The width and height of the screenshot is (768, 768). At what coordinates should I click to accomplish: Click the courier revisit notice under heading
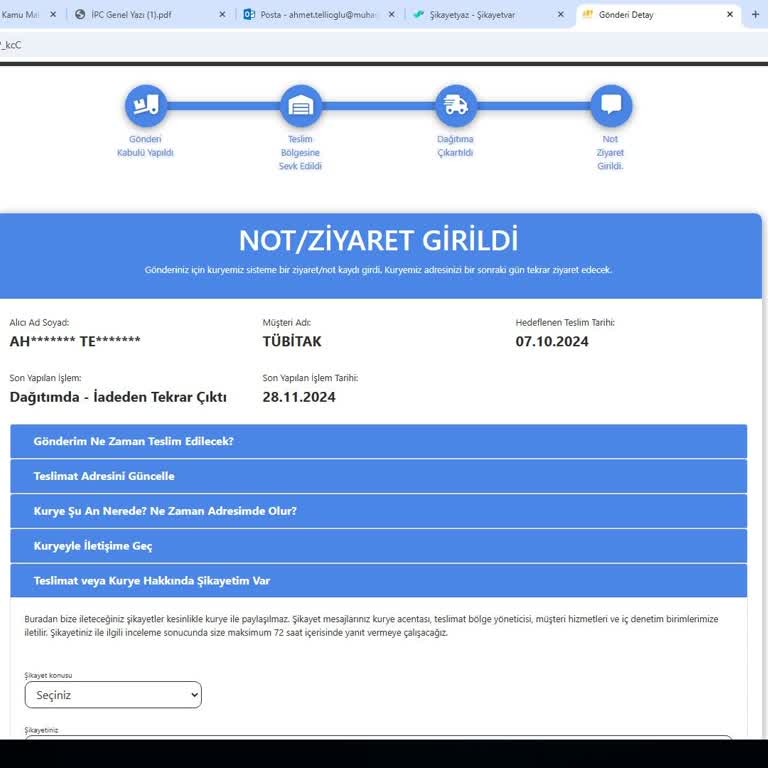click(x=378, y=270)
